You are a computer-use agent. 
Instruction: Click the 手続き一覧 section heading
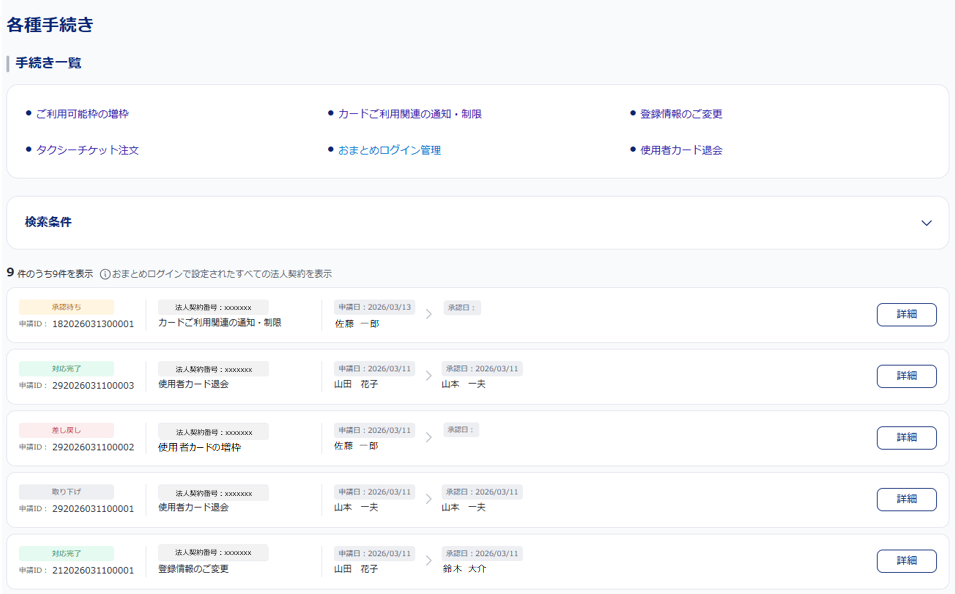click(48, 63)
